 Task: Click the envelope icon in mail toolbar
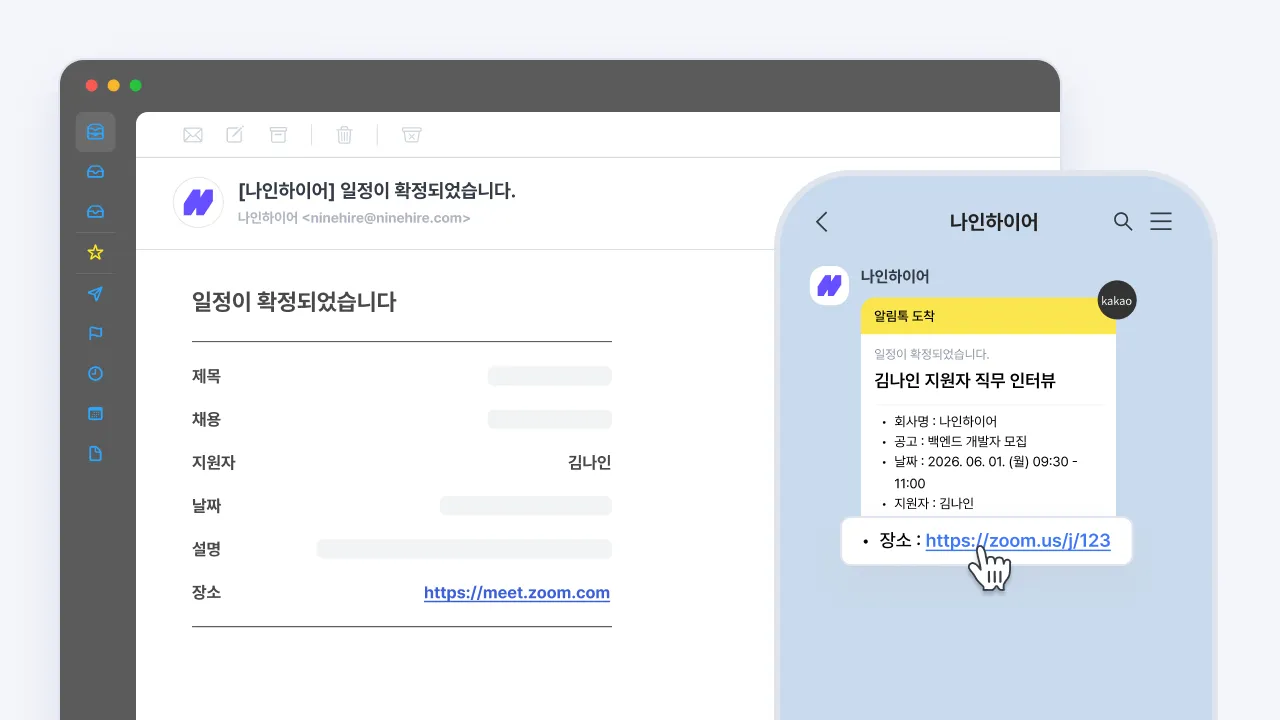[x=192, y=135]
